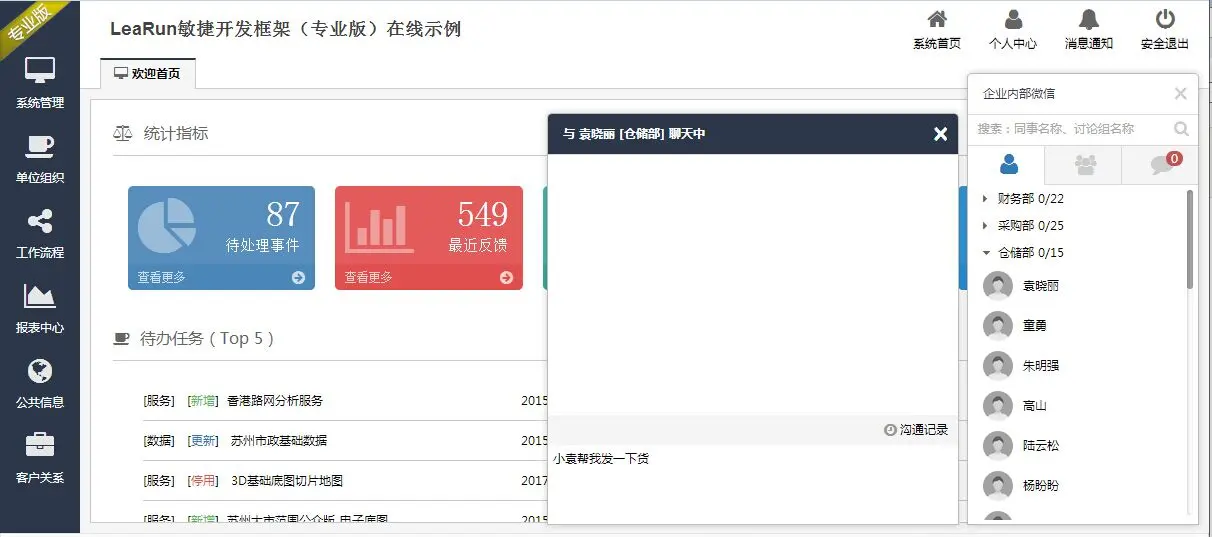Open 单位组织 sidebar module

click(40, 159)
